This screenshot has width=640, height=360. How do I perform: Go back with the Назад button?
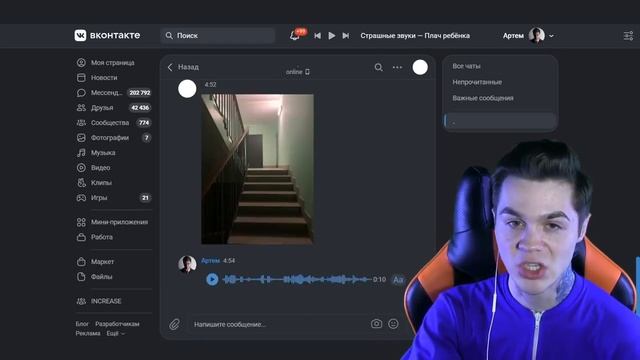pos(183,67)
